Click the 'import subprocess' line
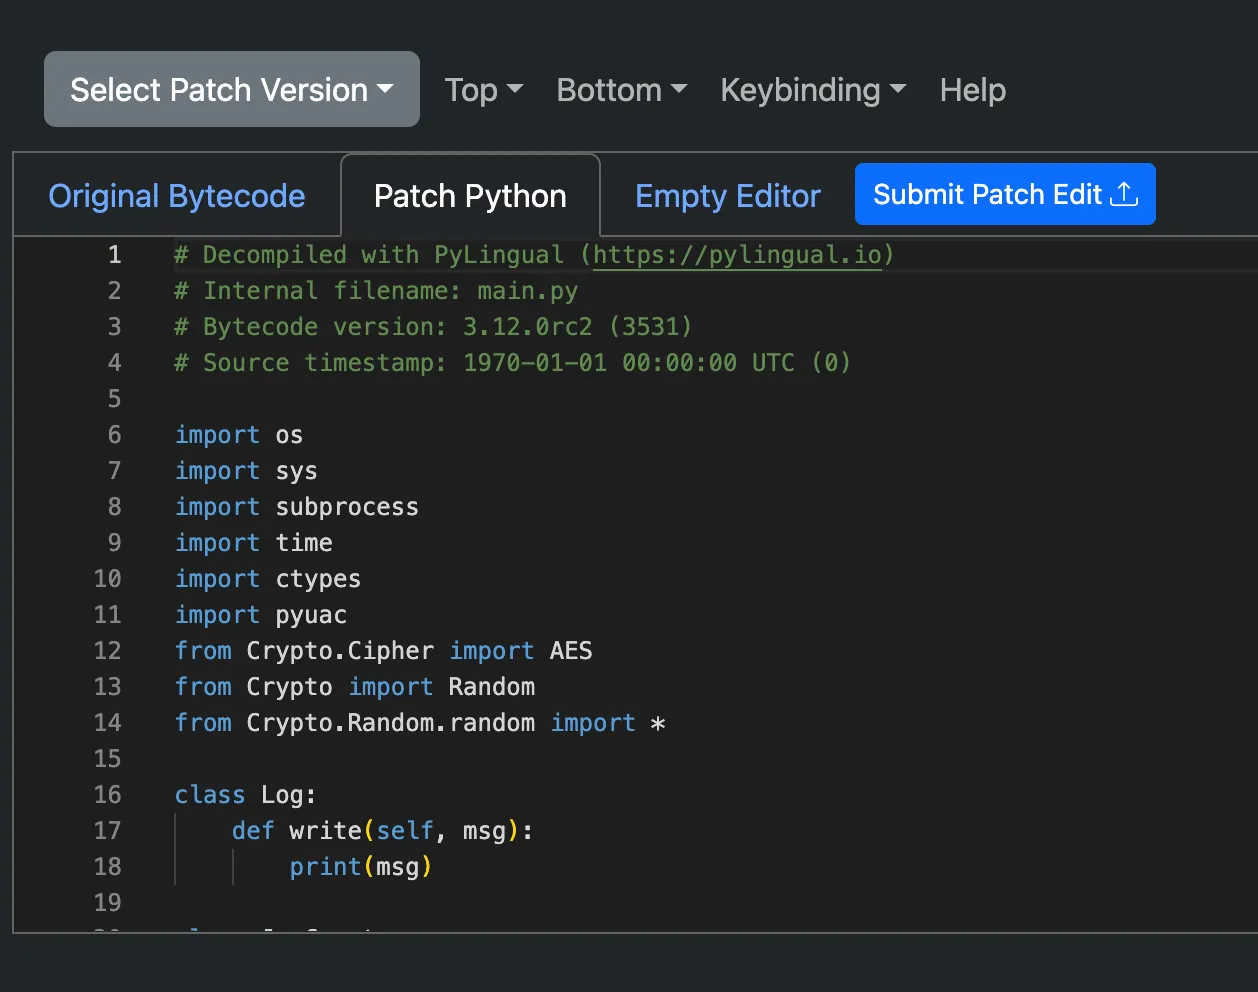1258x992 pixels. pos(297,507)
